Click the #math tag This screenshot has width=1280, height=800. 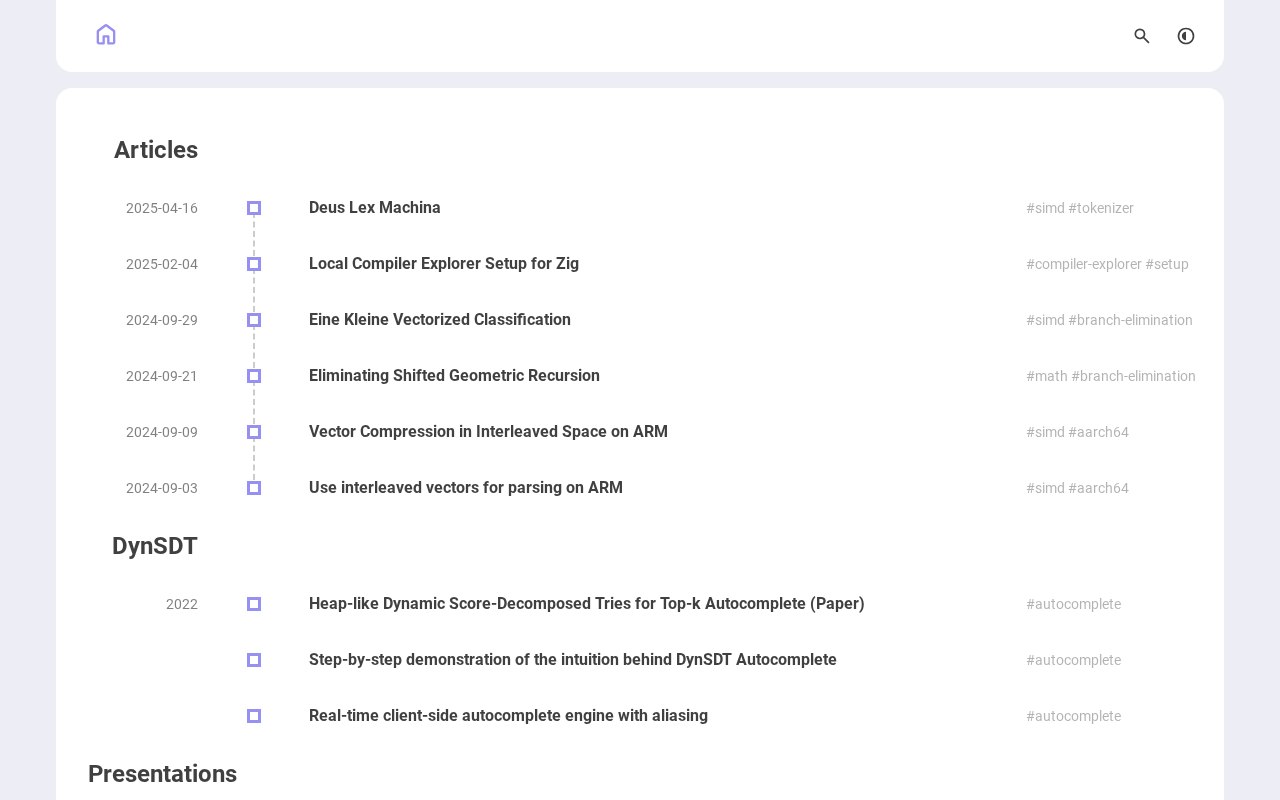[1047, 376]
